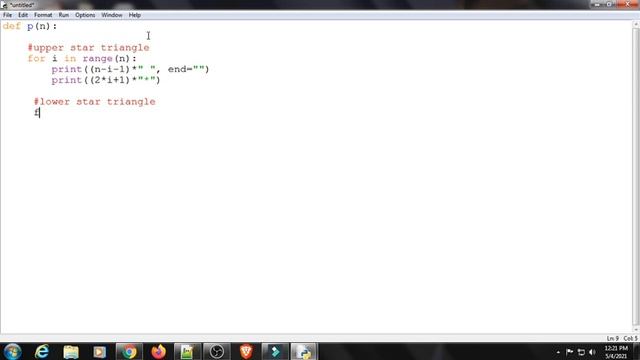
Task: Close the untitled IDLE window
Action: click(627, 4)
